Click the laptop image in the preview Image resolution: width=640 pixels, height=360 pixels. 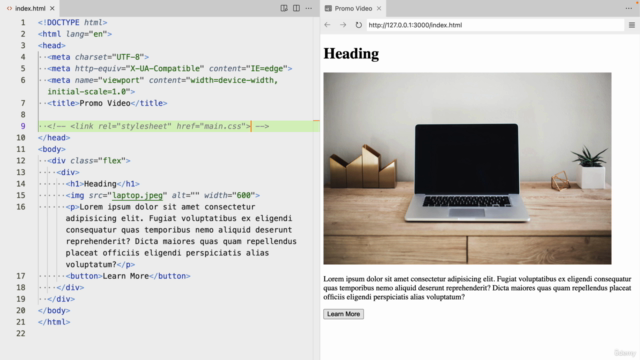coord(467,168)
